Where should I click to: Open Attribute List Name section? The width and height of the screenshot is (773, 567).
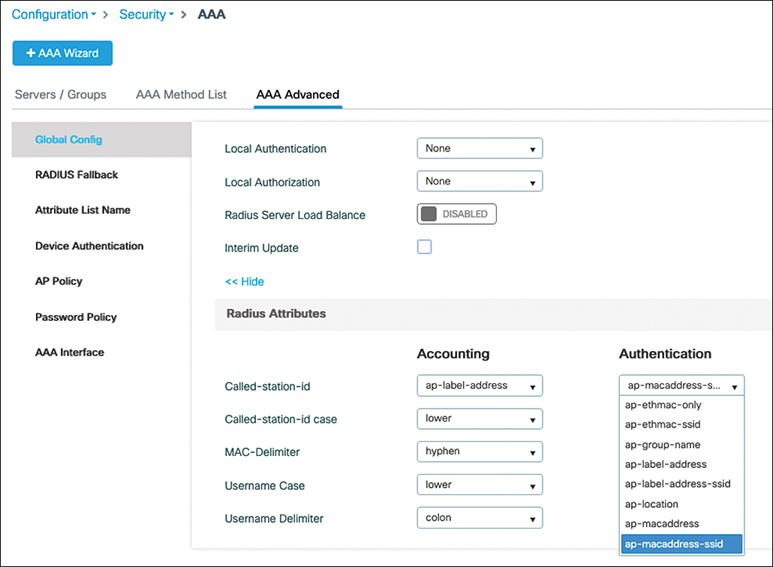[x=82, y=210]
